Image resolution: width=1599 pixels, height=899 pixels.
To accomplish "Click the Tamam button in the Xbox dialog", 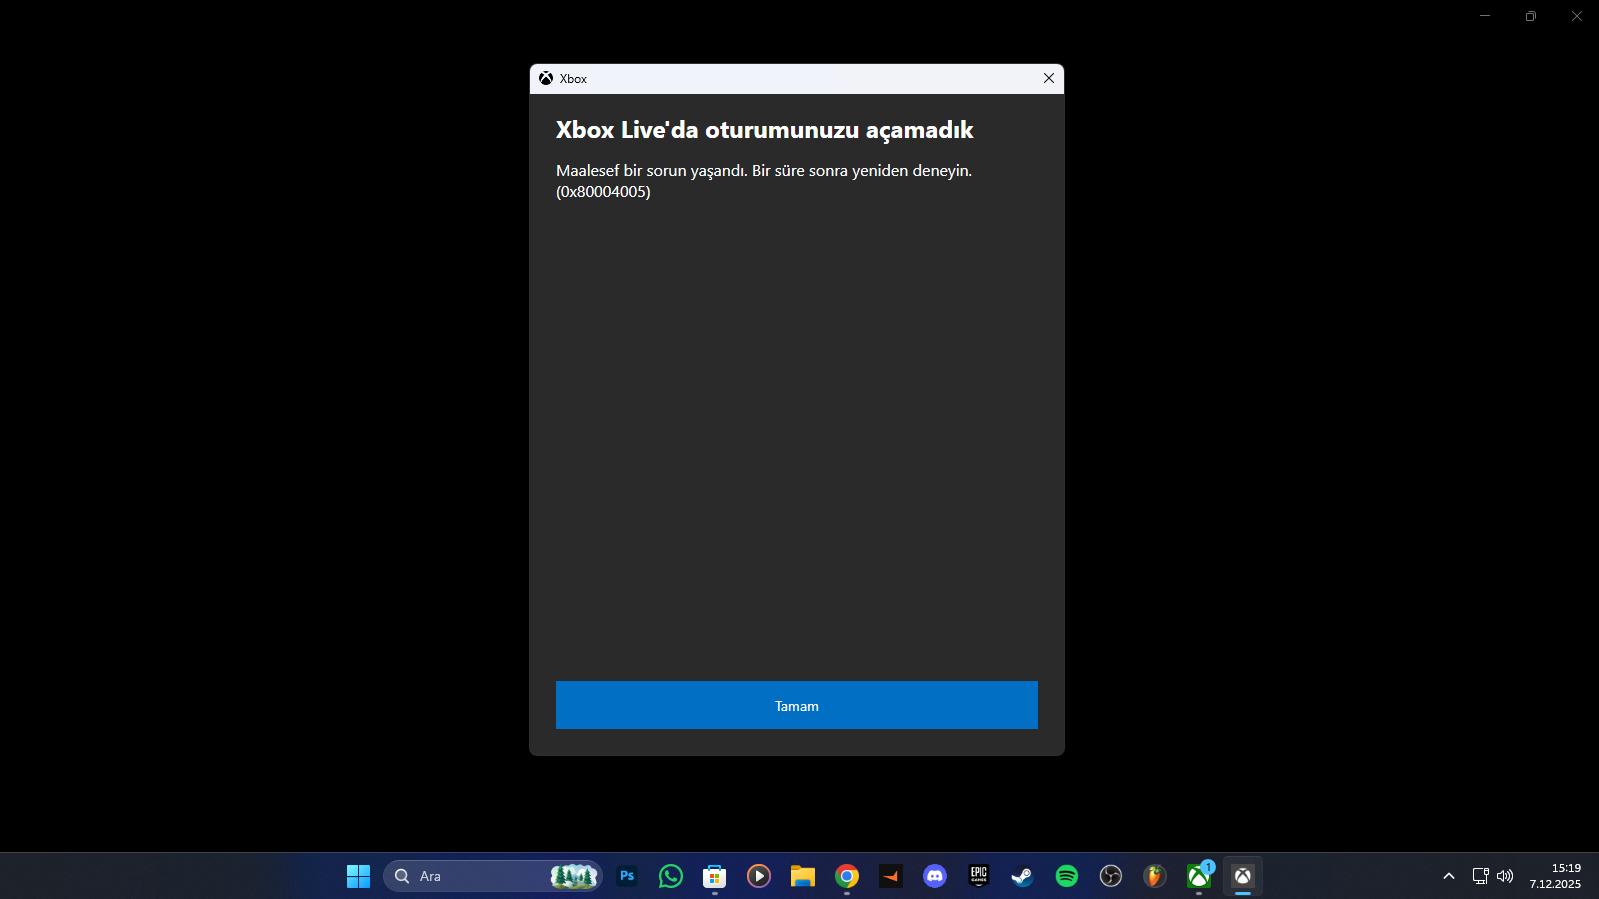I will click(x=796, y=705).
